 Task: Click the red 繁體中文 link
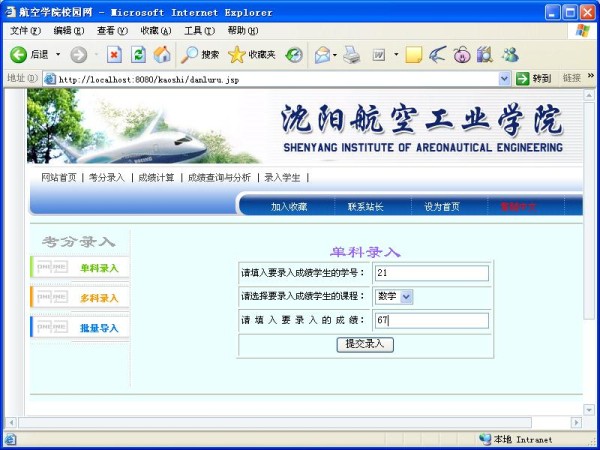(518, 207)
